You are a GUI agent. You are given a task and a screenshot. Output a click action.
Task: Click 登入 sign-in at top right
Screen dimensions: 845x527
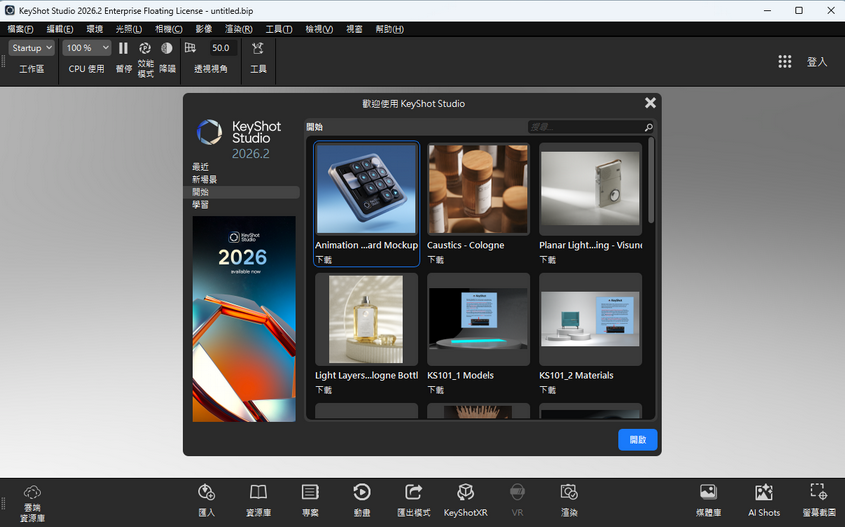[x=816, y=61]
